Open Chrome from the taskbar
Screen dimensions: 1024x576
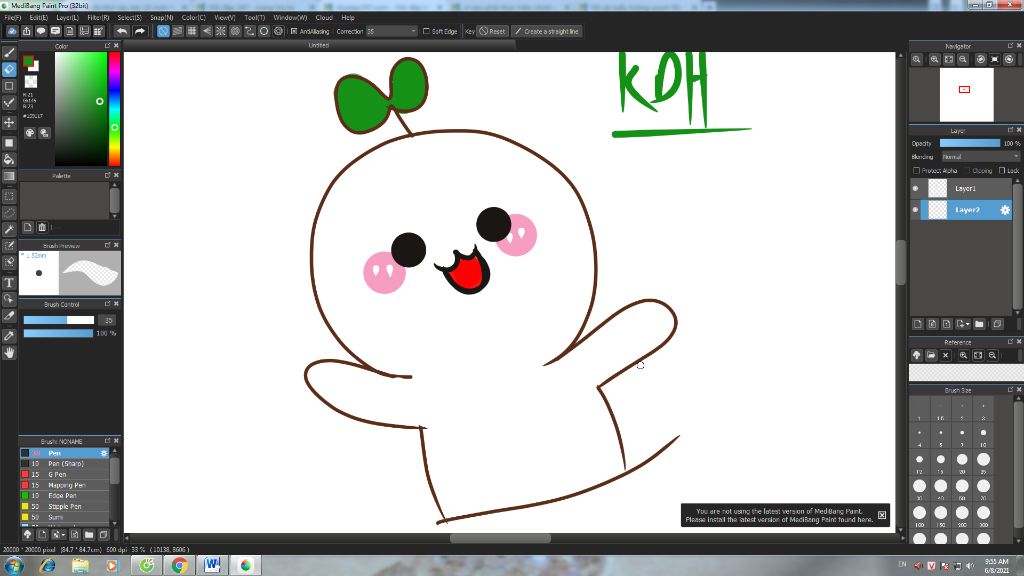tap(179, 566)
